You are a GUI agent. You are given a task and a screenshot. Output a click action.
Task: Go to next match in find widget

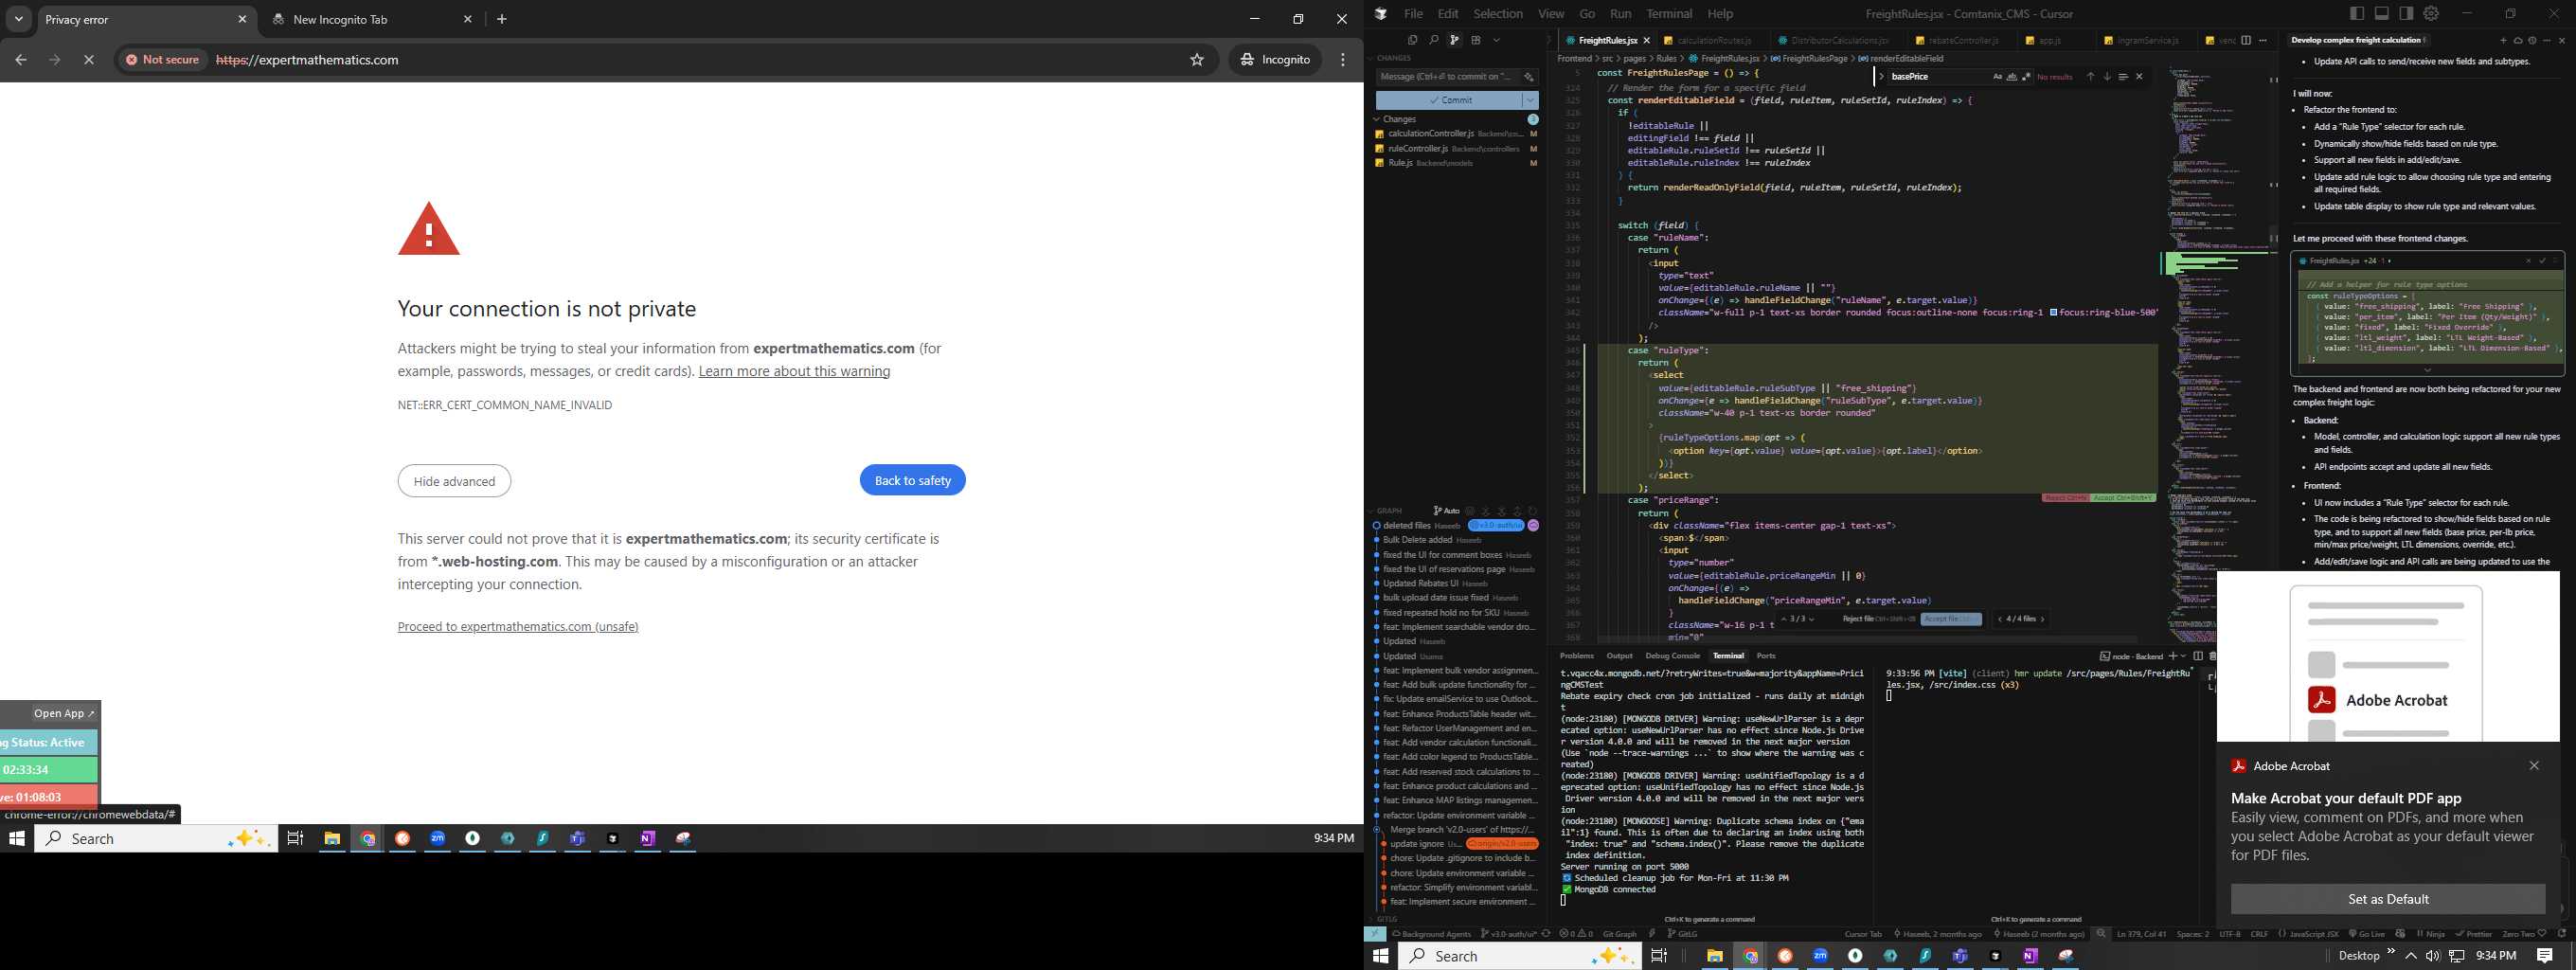2107,77
